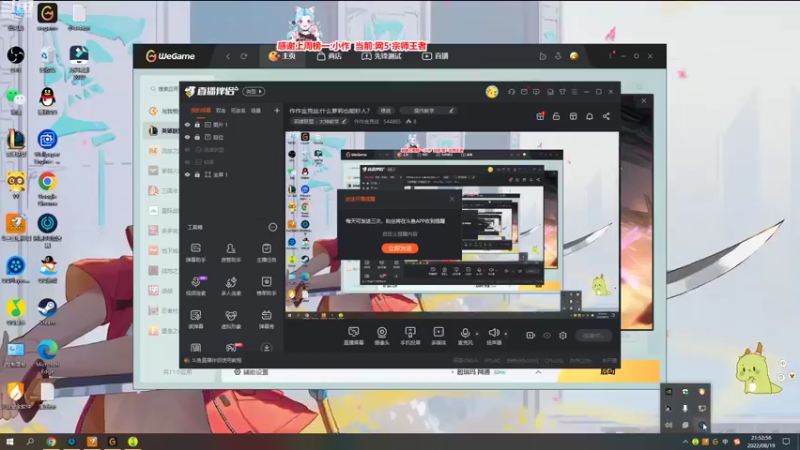Screen dimensions: 800x450
Task: Toggle the lock on the 全屏 1 source
Action: [x=197, y=174]
